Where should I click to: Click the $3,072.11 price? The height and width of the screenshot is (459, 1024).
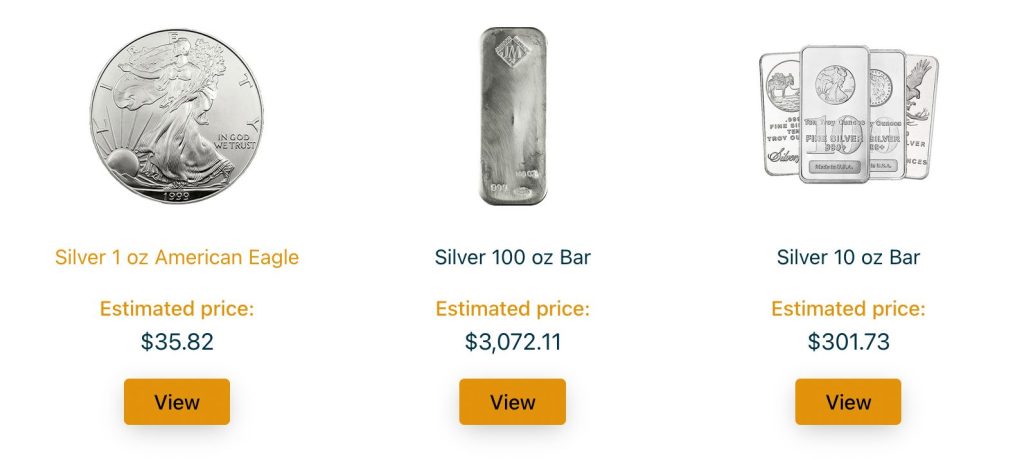512,342
